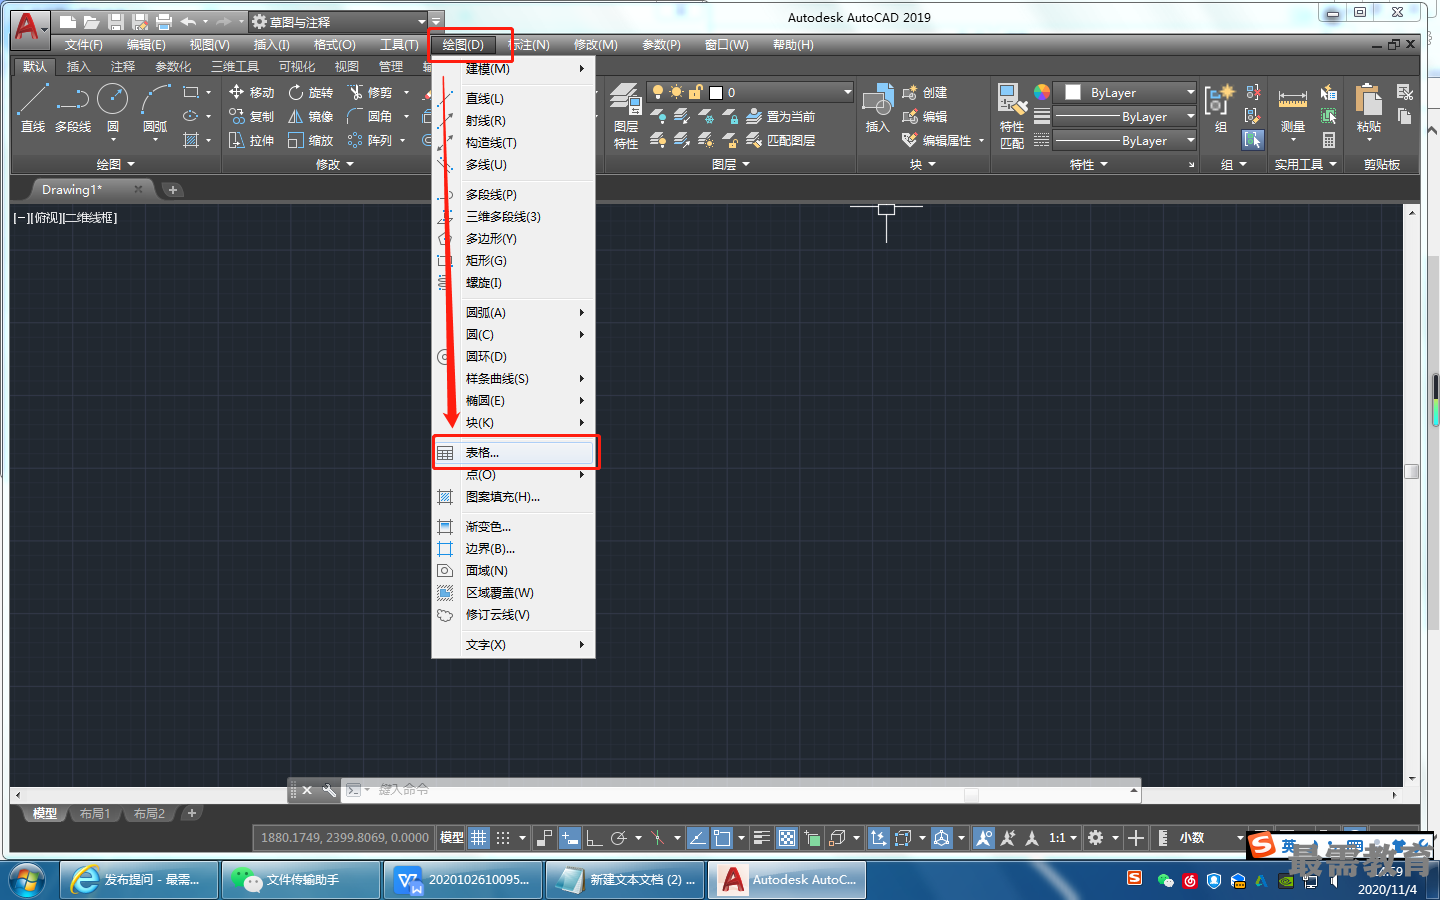Click the 镜像 mirror tool
The image size is (1440, 900).
pyautogui.click(x=311, y=116)
